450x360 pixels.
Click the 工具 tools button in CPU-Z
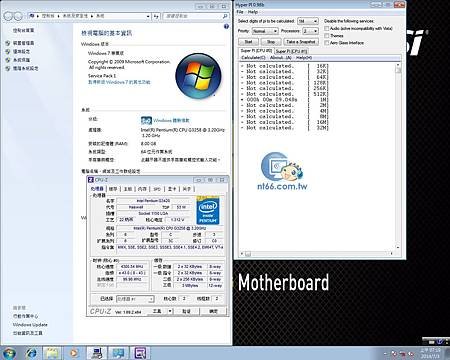(x=157, y=311)
